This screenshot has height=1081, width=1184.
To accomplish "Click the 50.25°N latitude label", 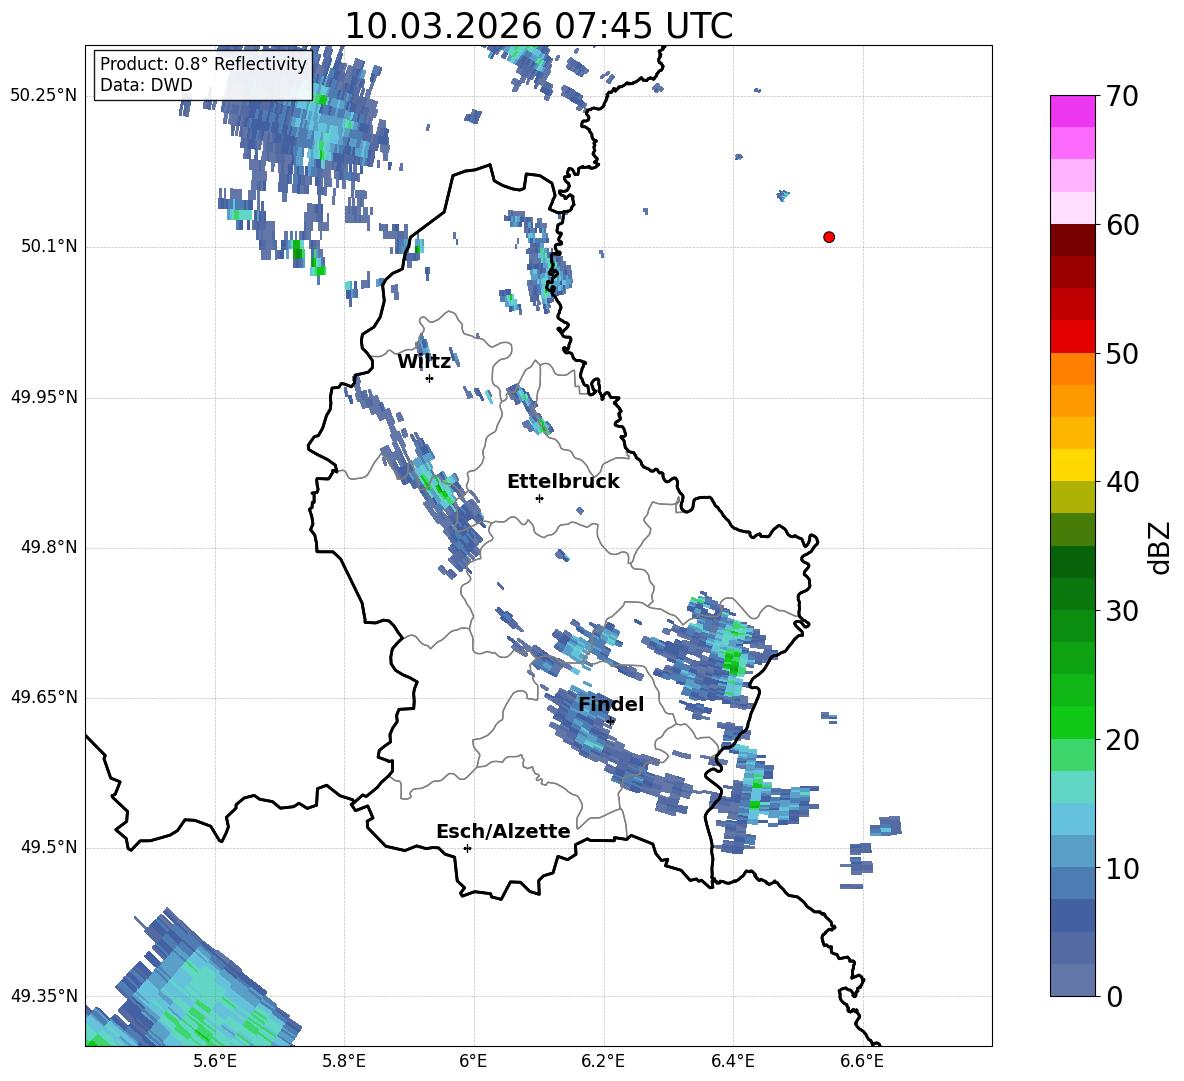I will (44, 96).
